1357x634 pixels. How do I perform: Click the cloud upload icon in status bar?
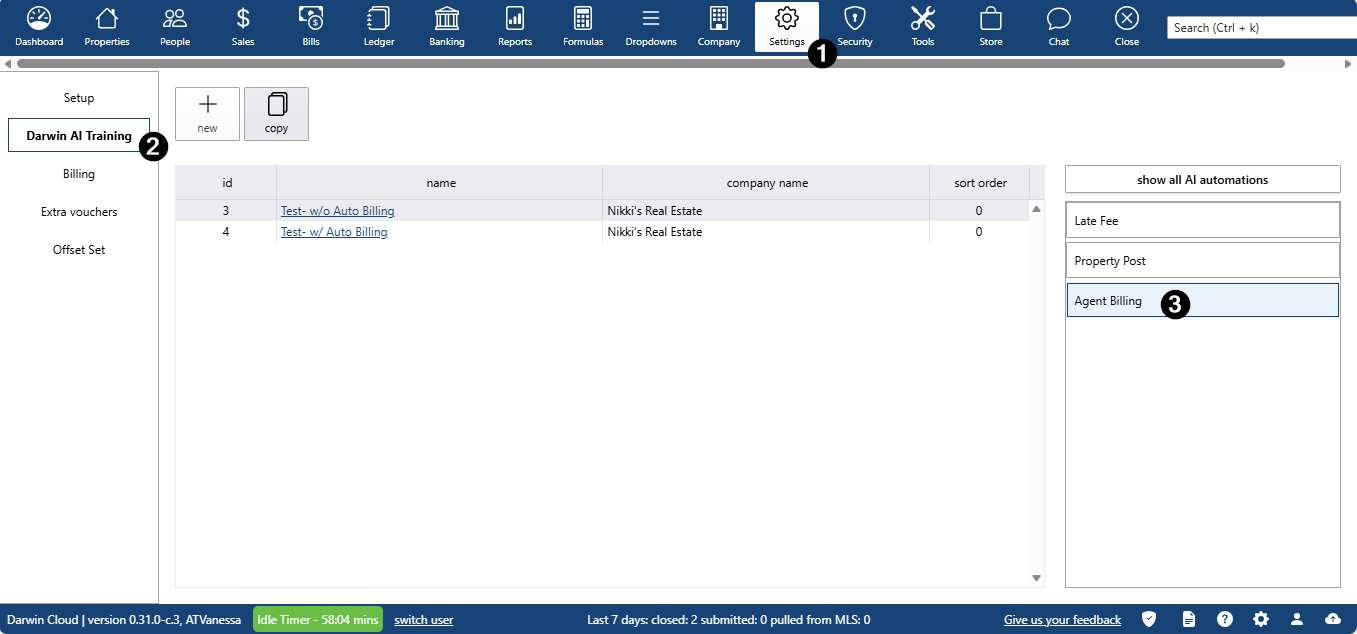point(1332,619)
